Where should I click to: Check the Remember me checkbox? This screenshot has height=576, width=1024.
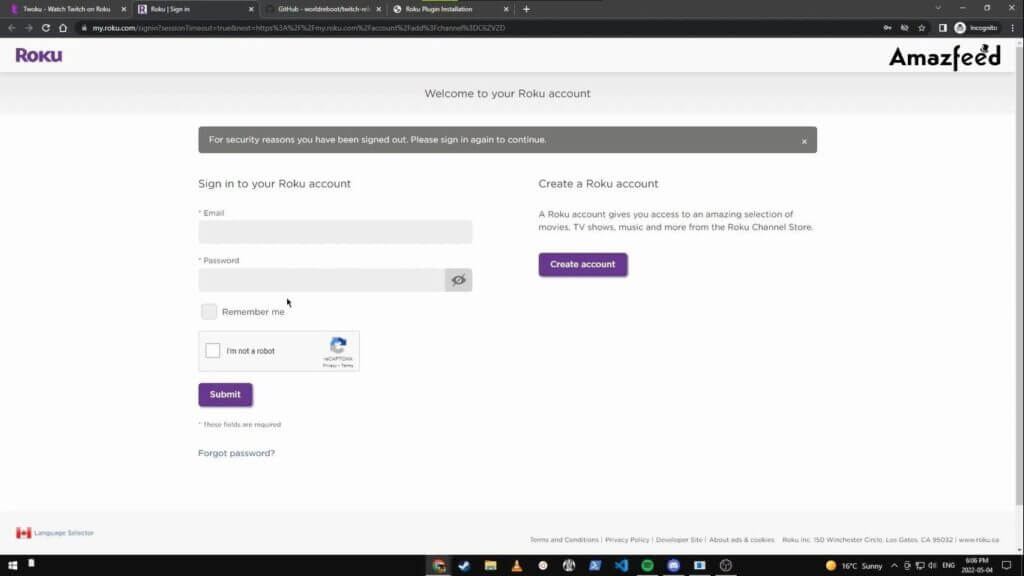[209, 312]
